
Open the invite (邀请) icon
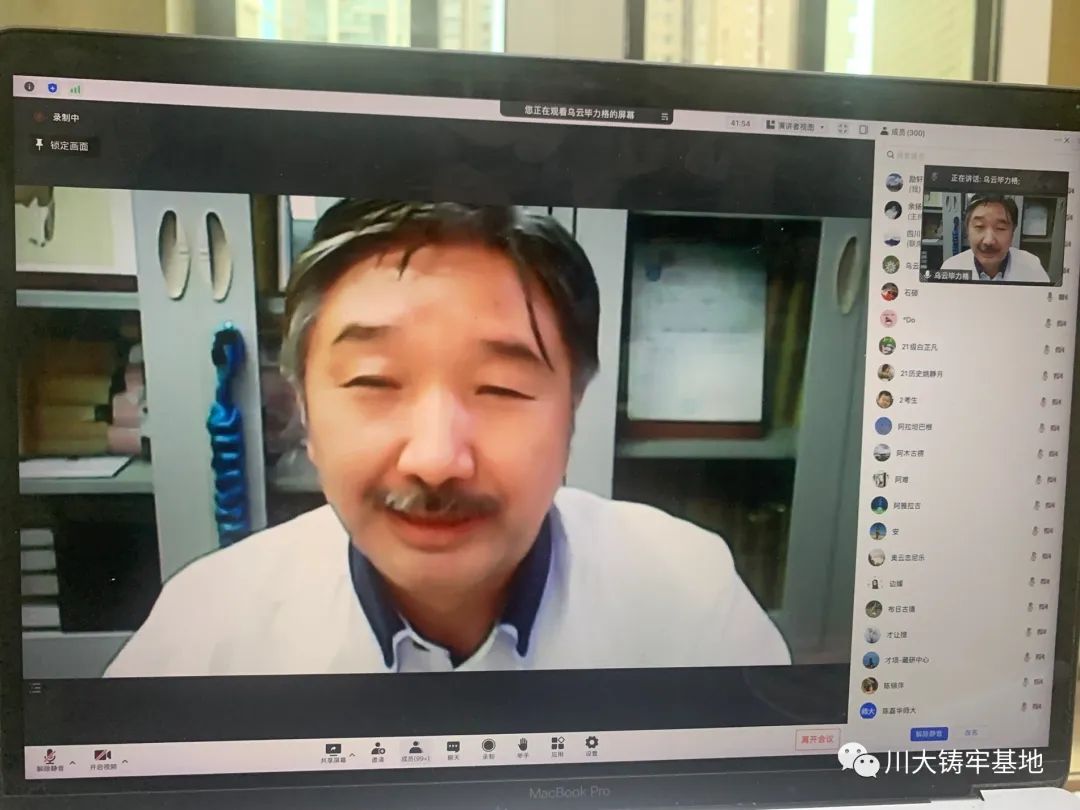(378, 751)
